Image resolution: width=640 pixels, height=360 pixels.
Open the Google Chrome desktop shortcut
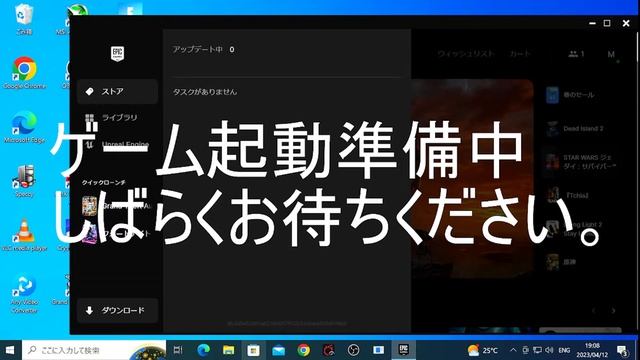click(24, 73)
